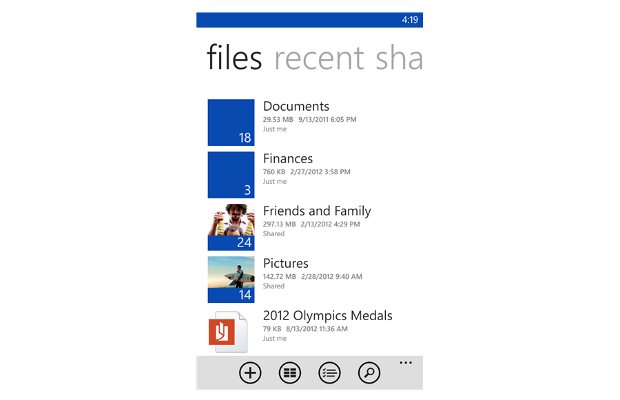Tap the 142.72 MB details line
The width and height of the screenshot is (620, 400).
[x=312, y=276]
